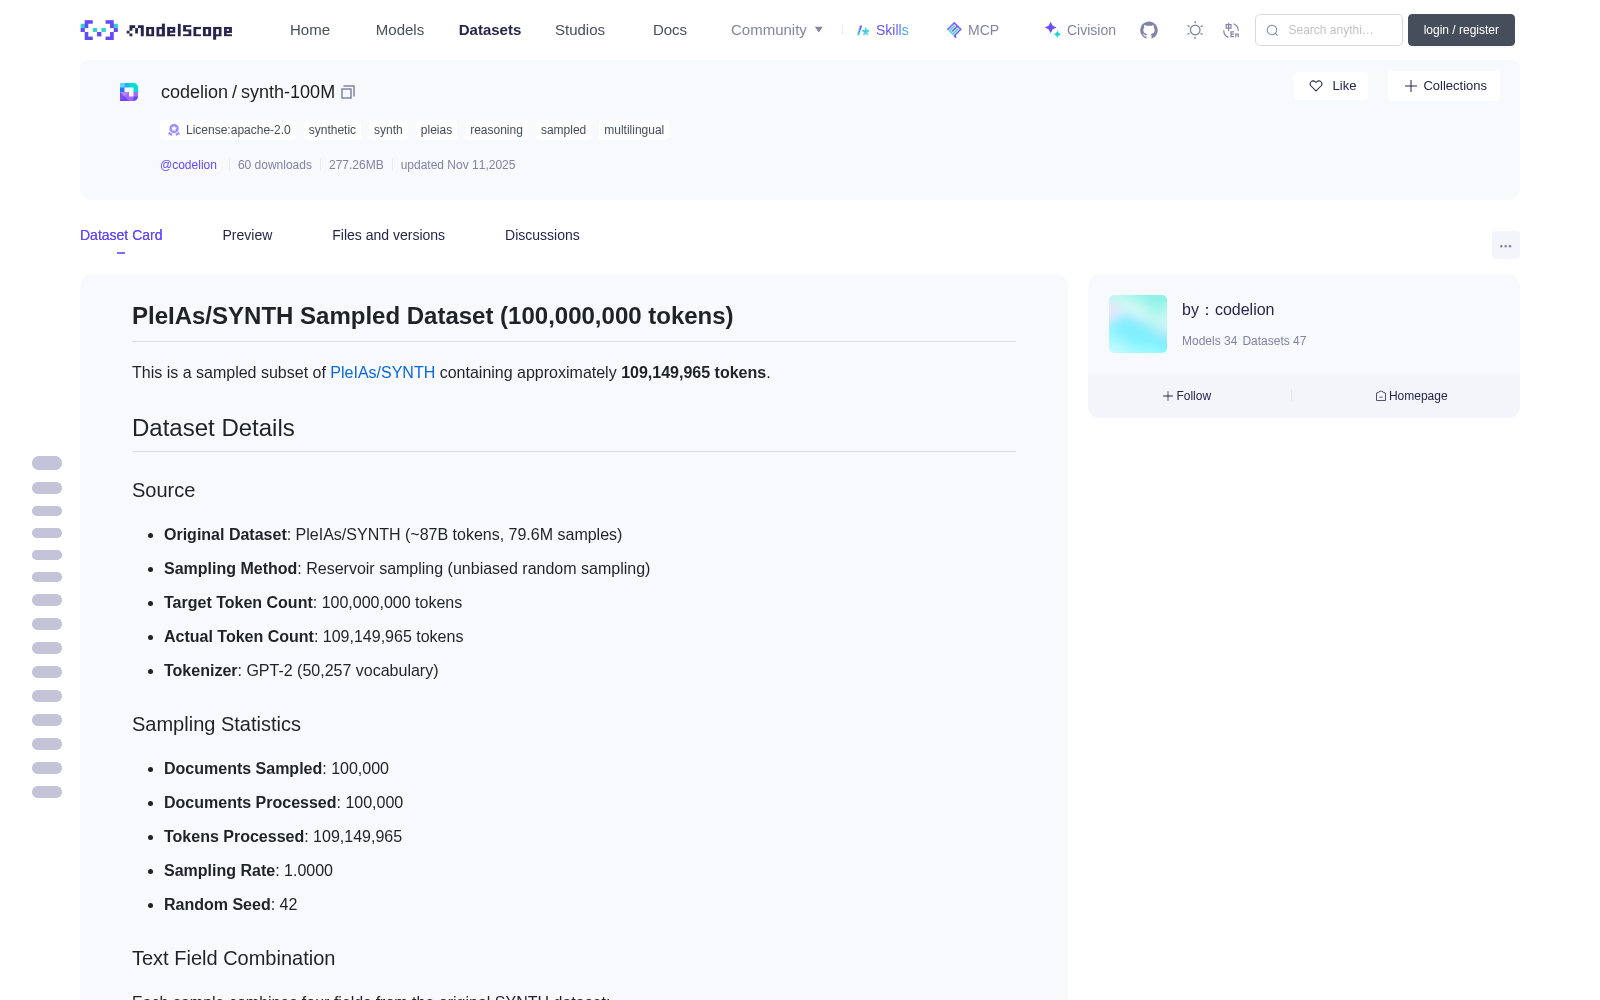Click the Sampling Method bullet line
This screenshot has width=1600, height=1000.
pos(407,568)
